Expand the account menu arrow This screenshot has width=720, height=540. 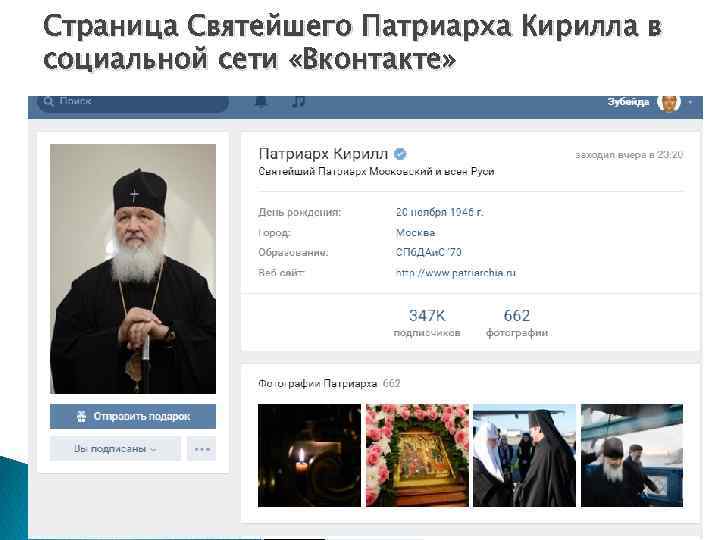[x=690, y=102]
